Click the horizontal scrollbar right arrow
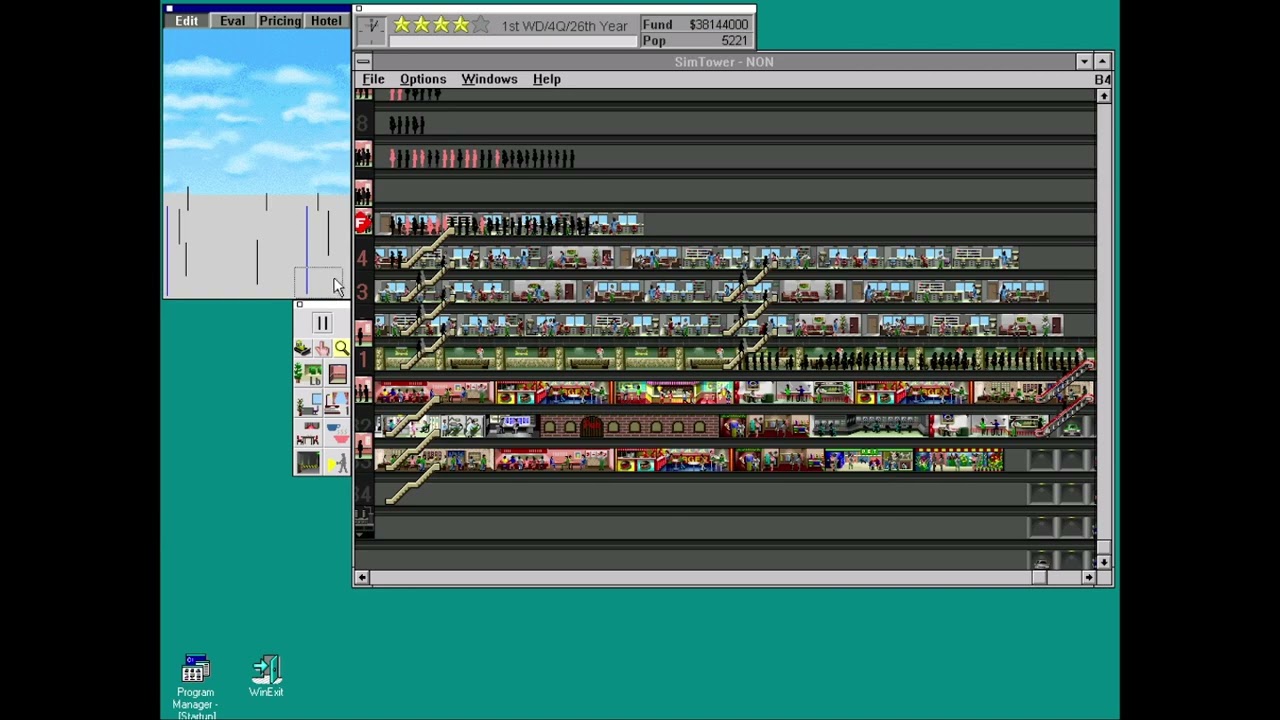Image resolution: width=1280 pixels, height=720 pixels. pos(1089,578)
